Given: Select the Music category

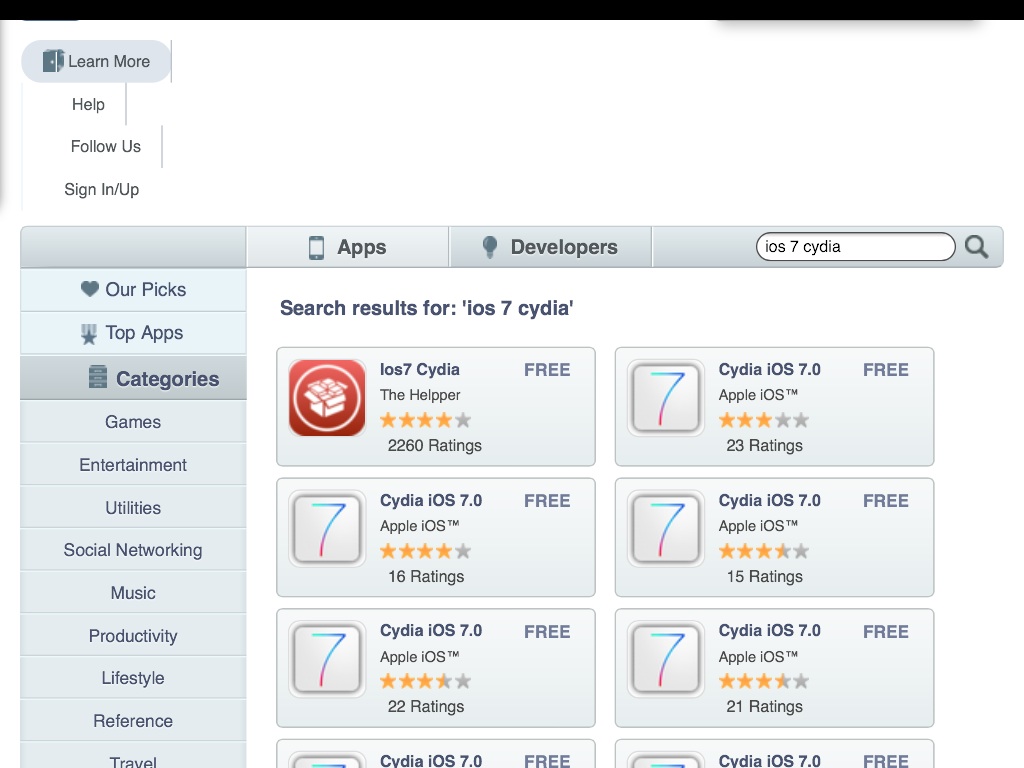Looking at the screenshot, I should [x=133, y=593].
